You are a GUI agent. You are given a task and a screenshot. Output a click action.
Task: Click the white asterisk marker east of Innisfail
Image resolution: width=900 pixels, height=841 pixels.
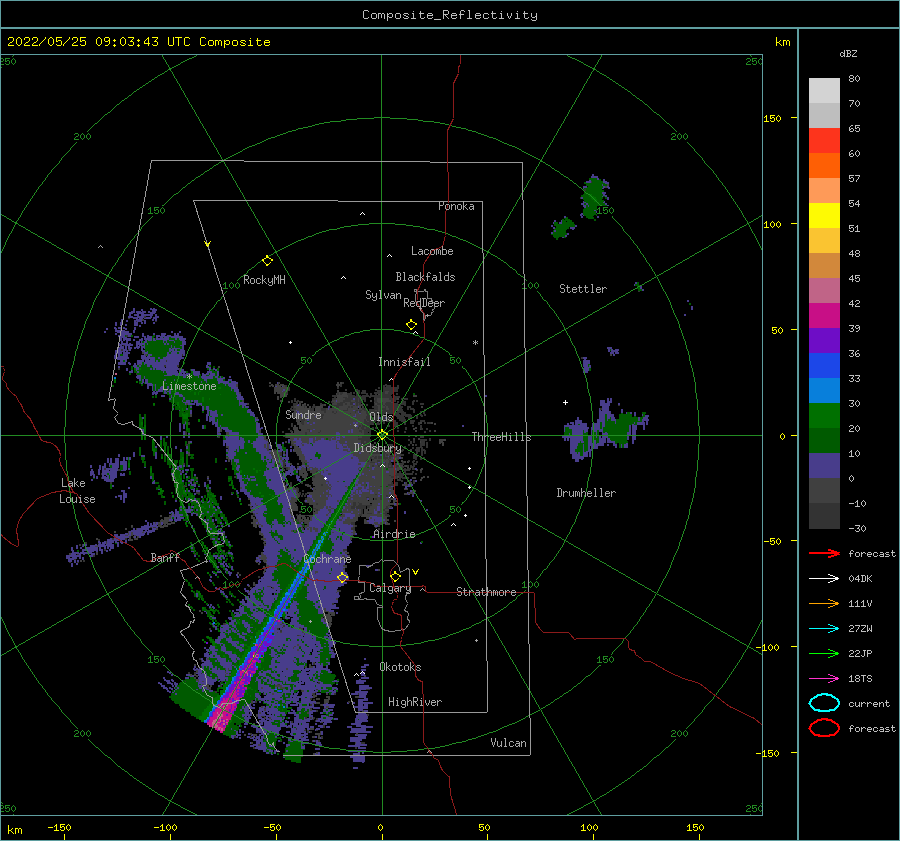(475, 343)
